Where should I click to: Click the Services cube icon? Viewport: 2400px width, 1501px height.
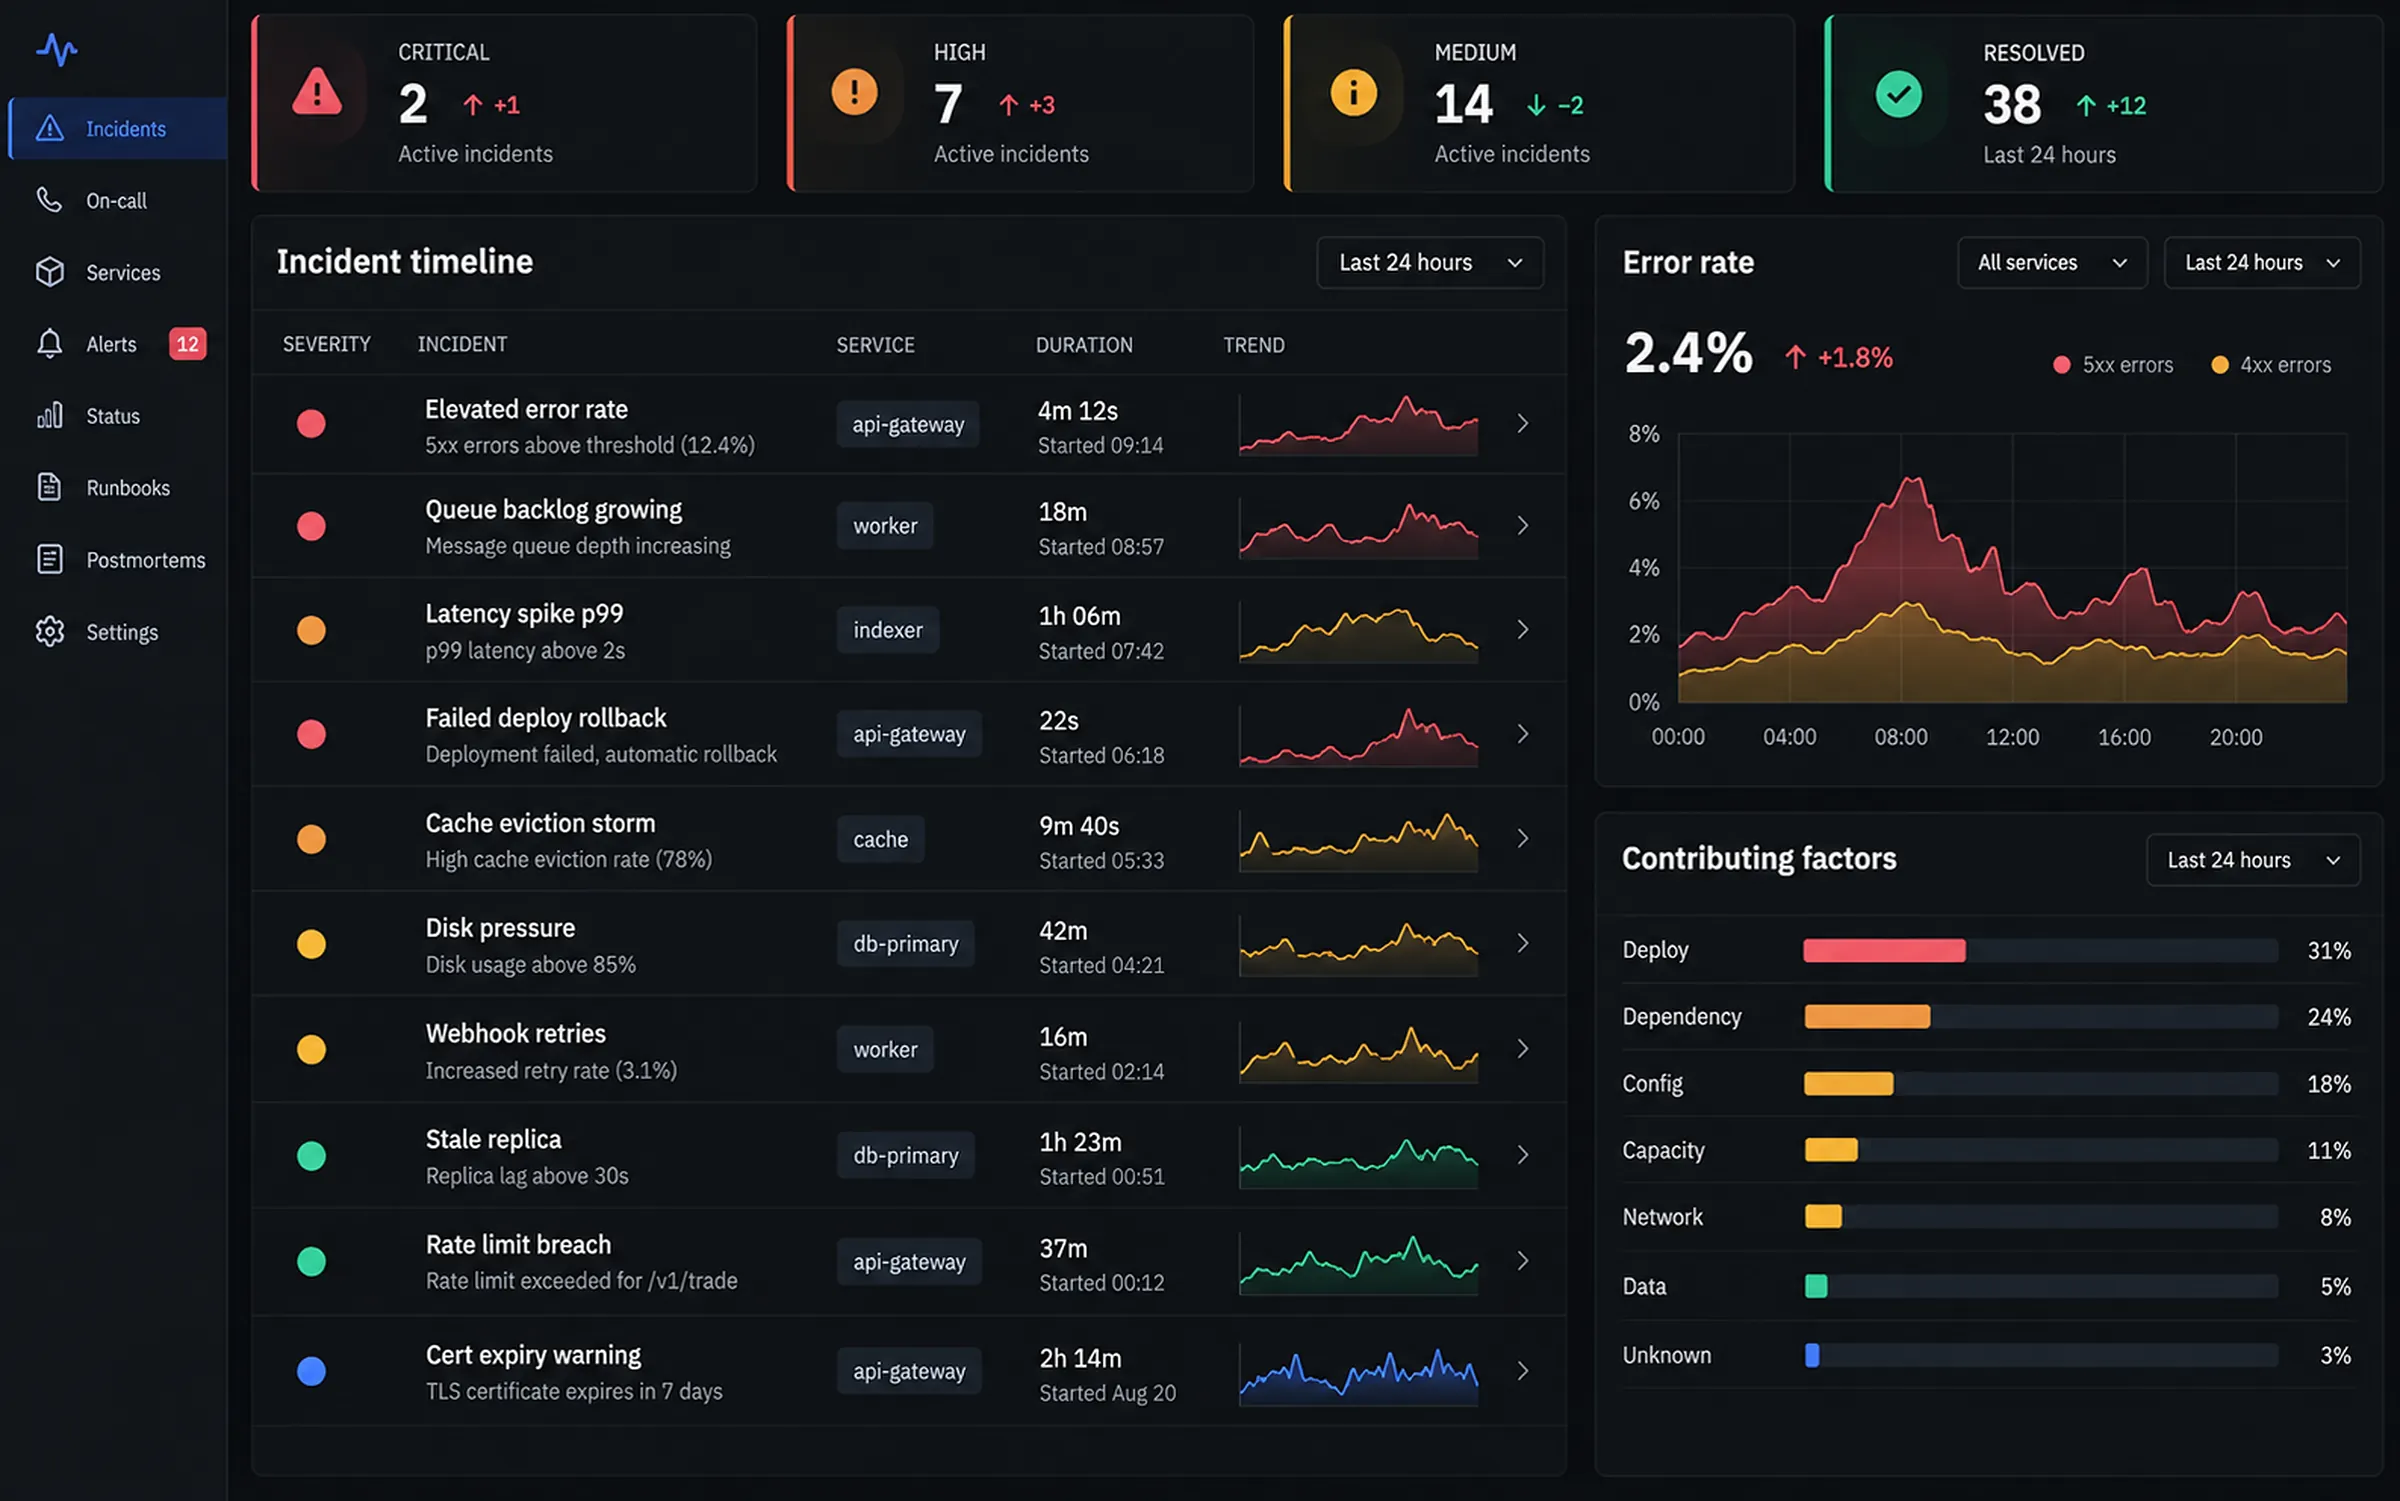click(x=49, y=272)
